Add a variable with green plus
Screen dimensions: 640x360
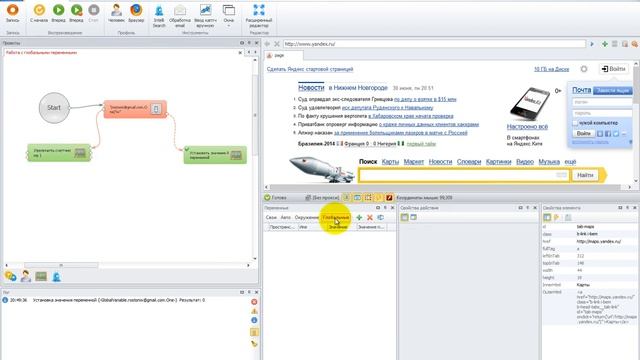[x=359, y=218]
